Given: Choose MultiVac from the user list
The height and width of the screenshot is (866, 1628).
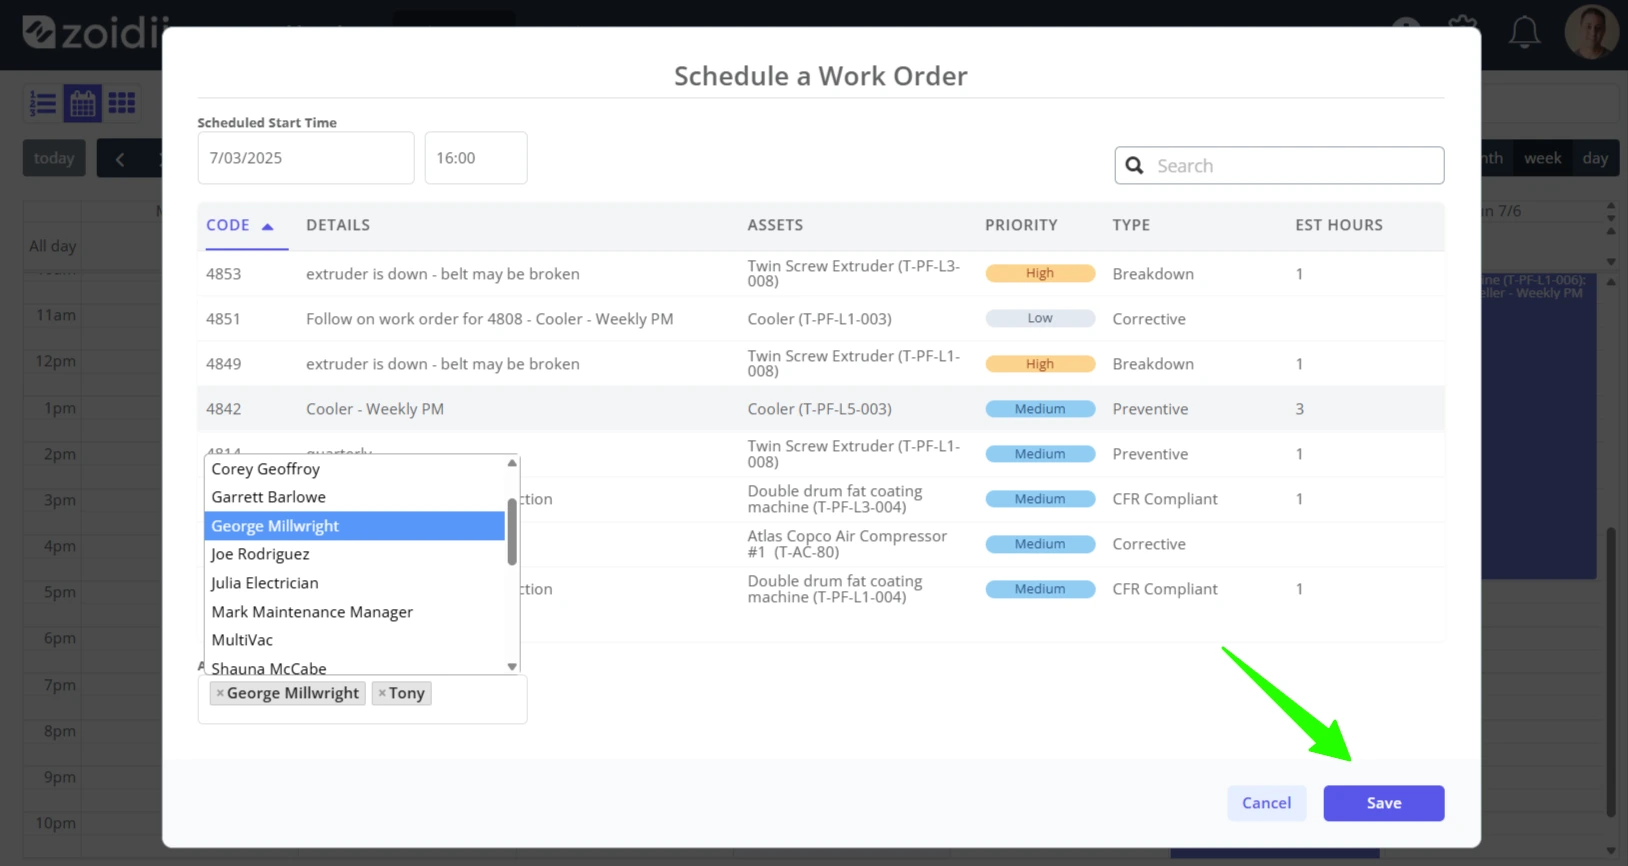Looking at the screenshot, I should tap(355, 640).
